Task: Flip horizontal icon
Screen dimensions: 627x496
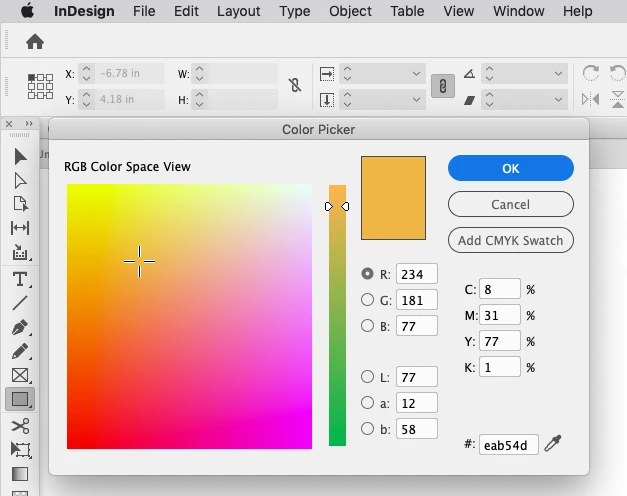Action: [591, 99]
